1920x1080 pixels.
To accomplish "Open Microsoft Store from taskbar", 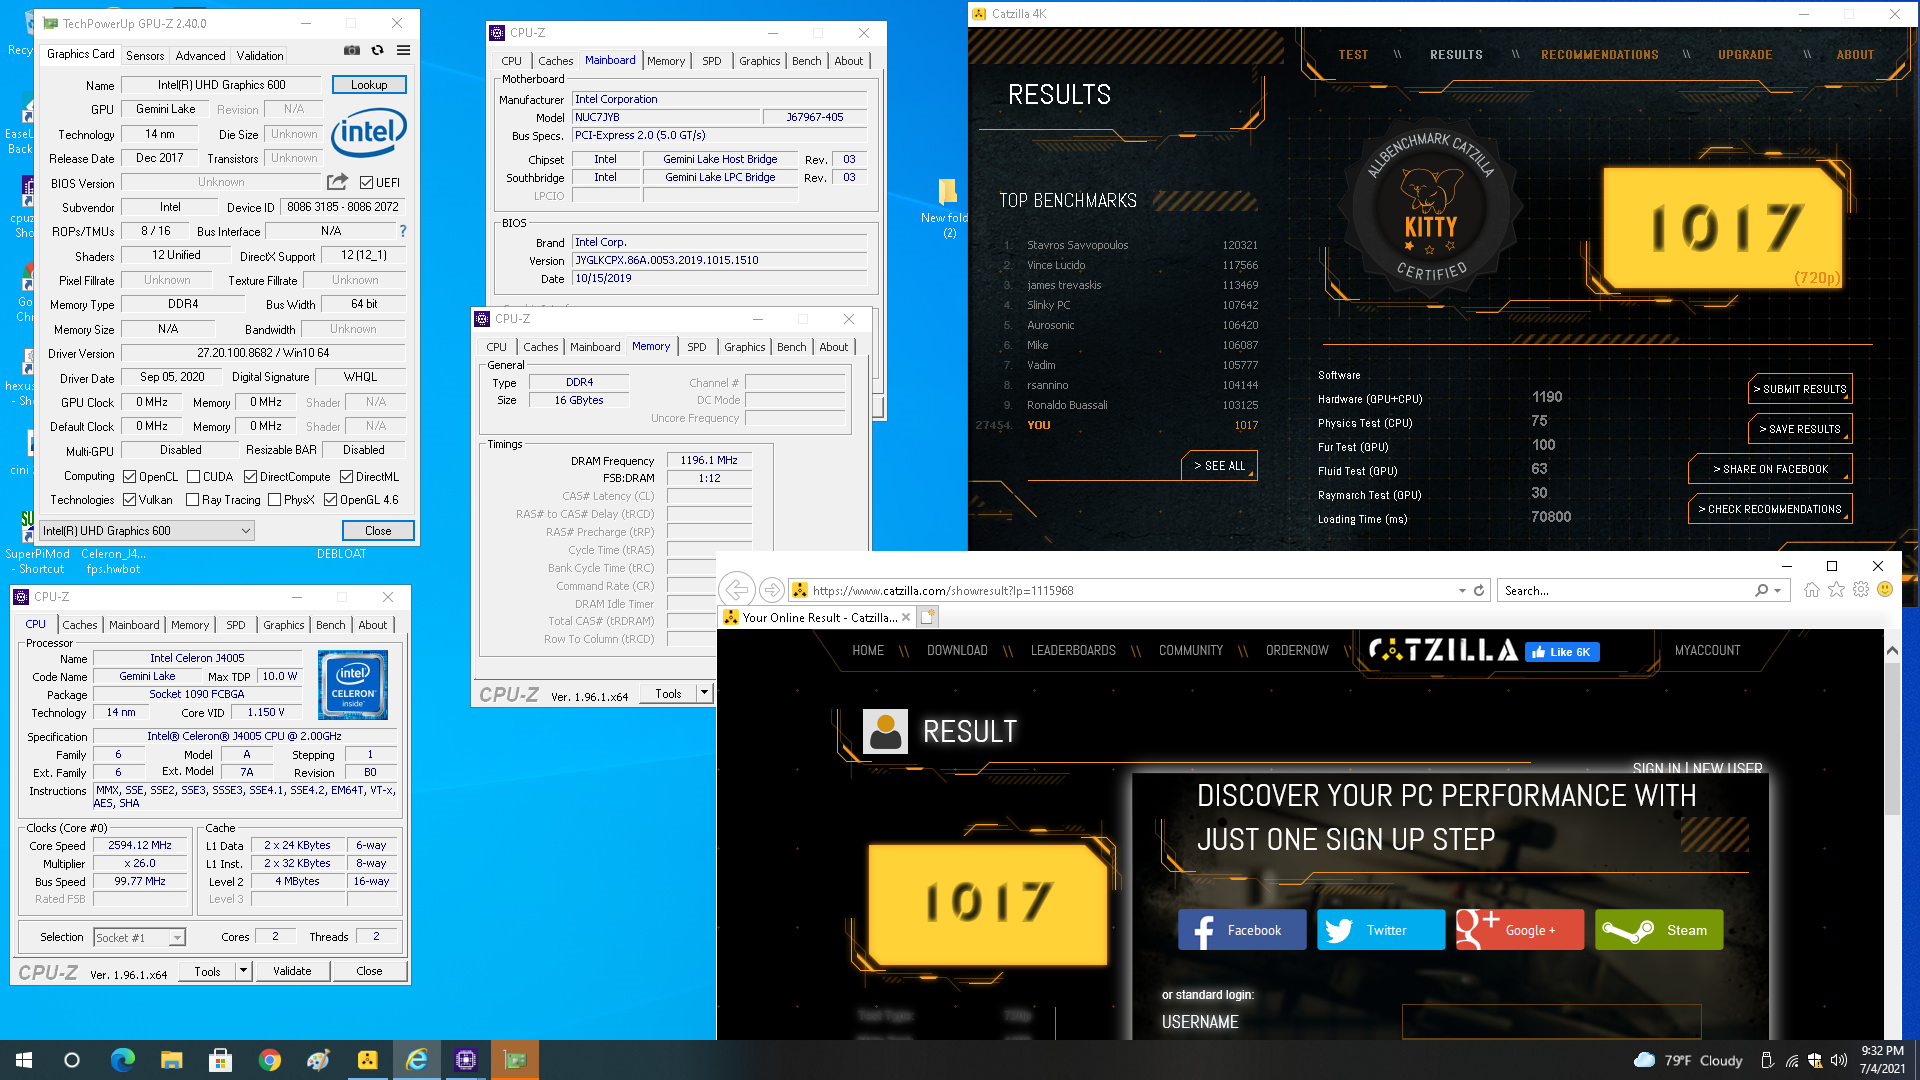I will tap(220, 1060).
